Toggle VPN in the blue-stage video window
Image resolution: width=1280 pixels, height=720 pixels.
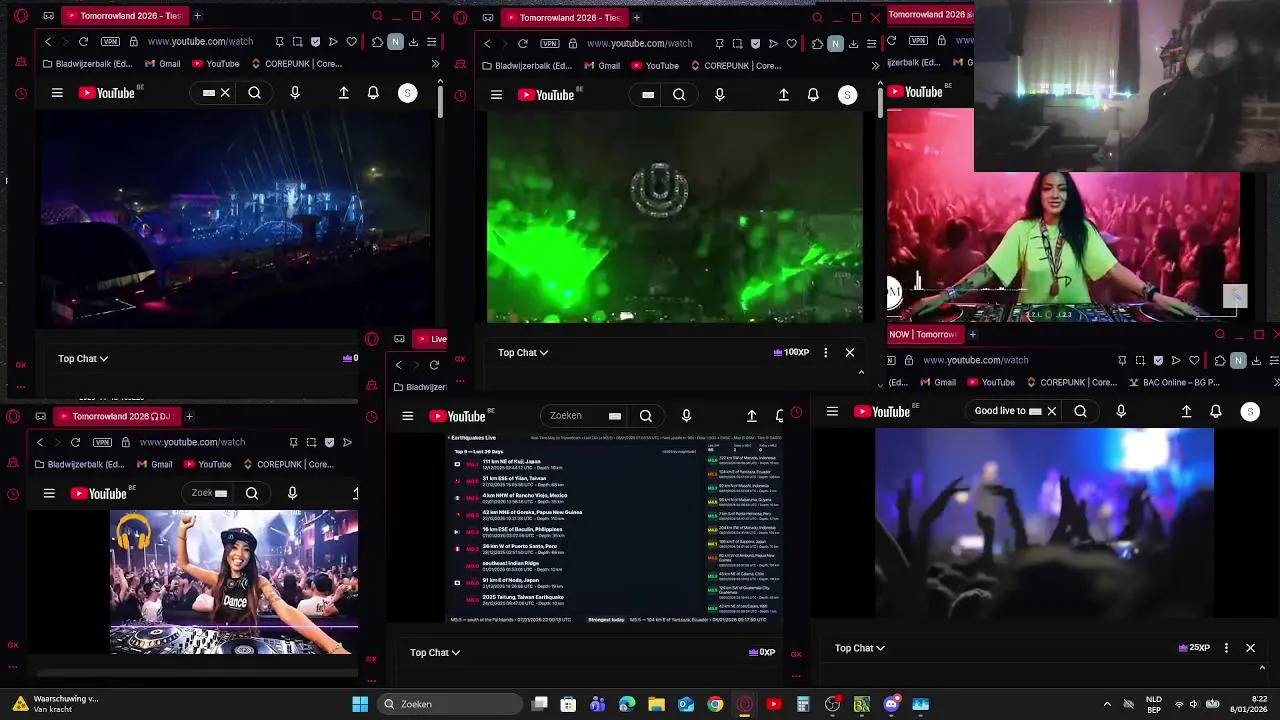[110, 42]
